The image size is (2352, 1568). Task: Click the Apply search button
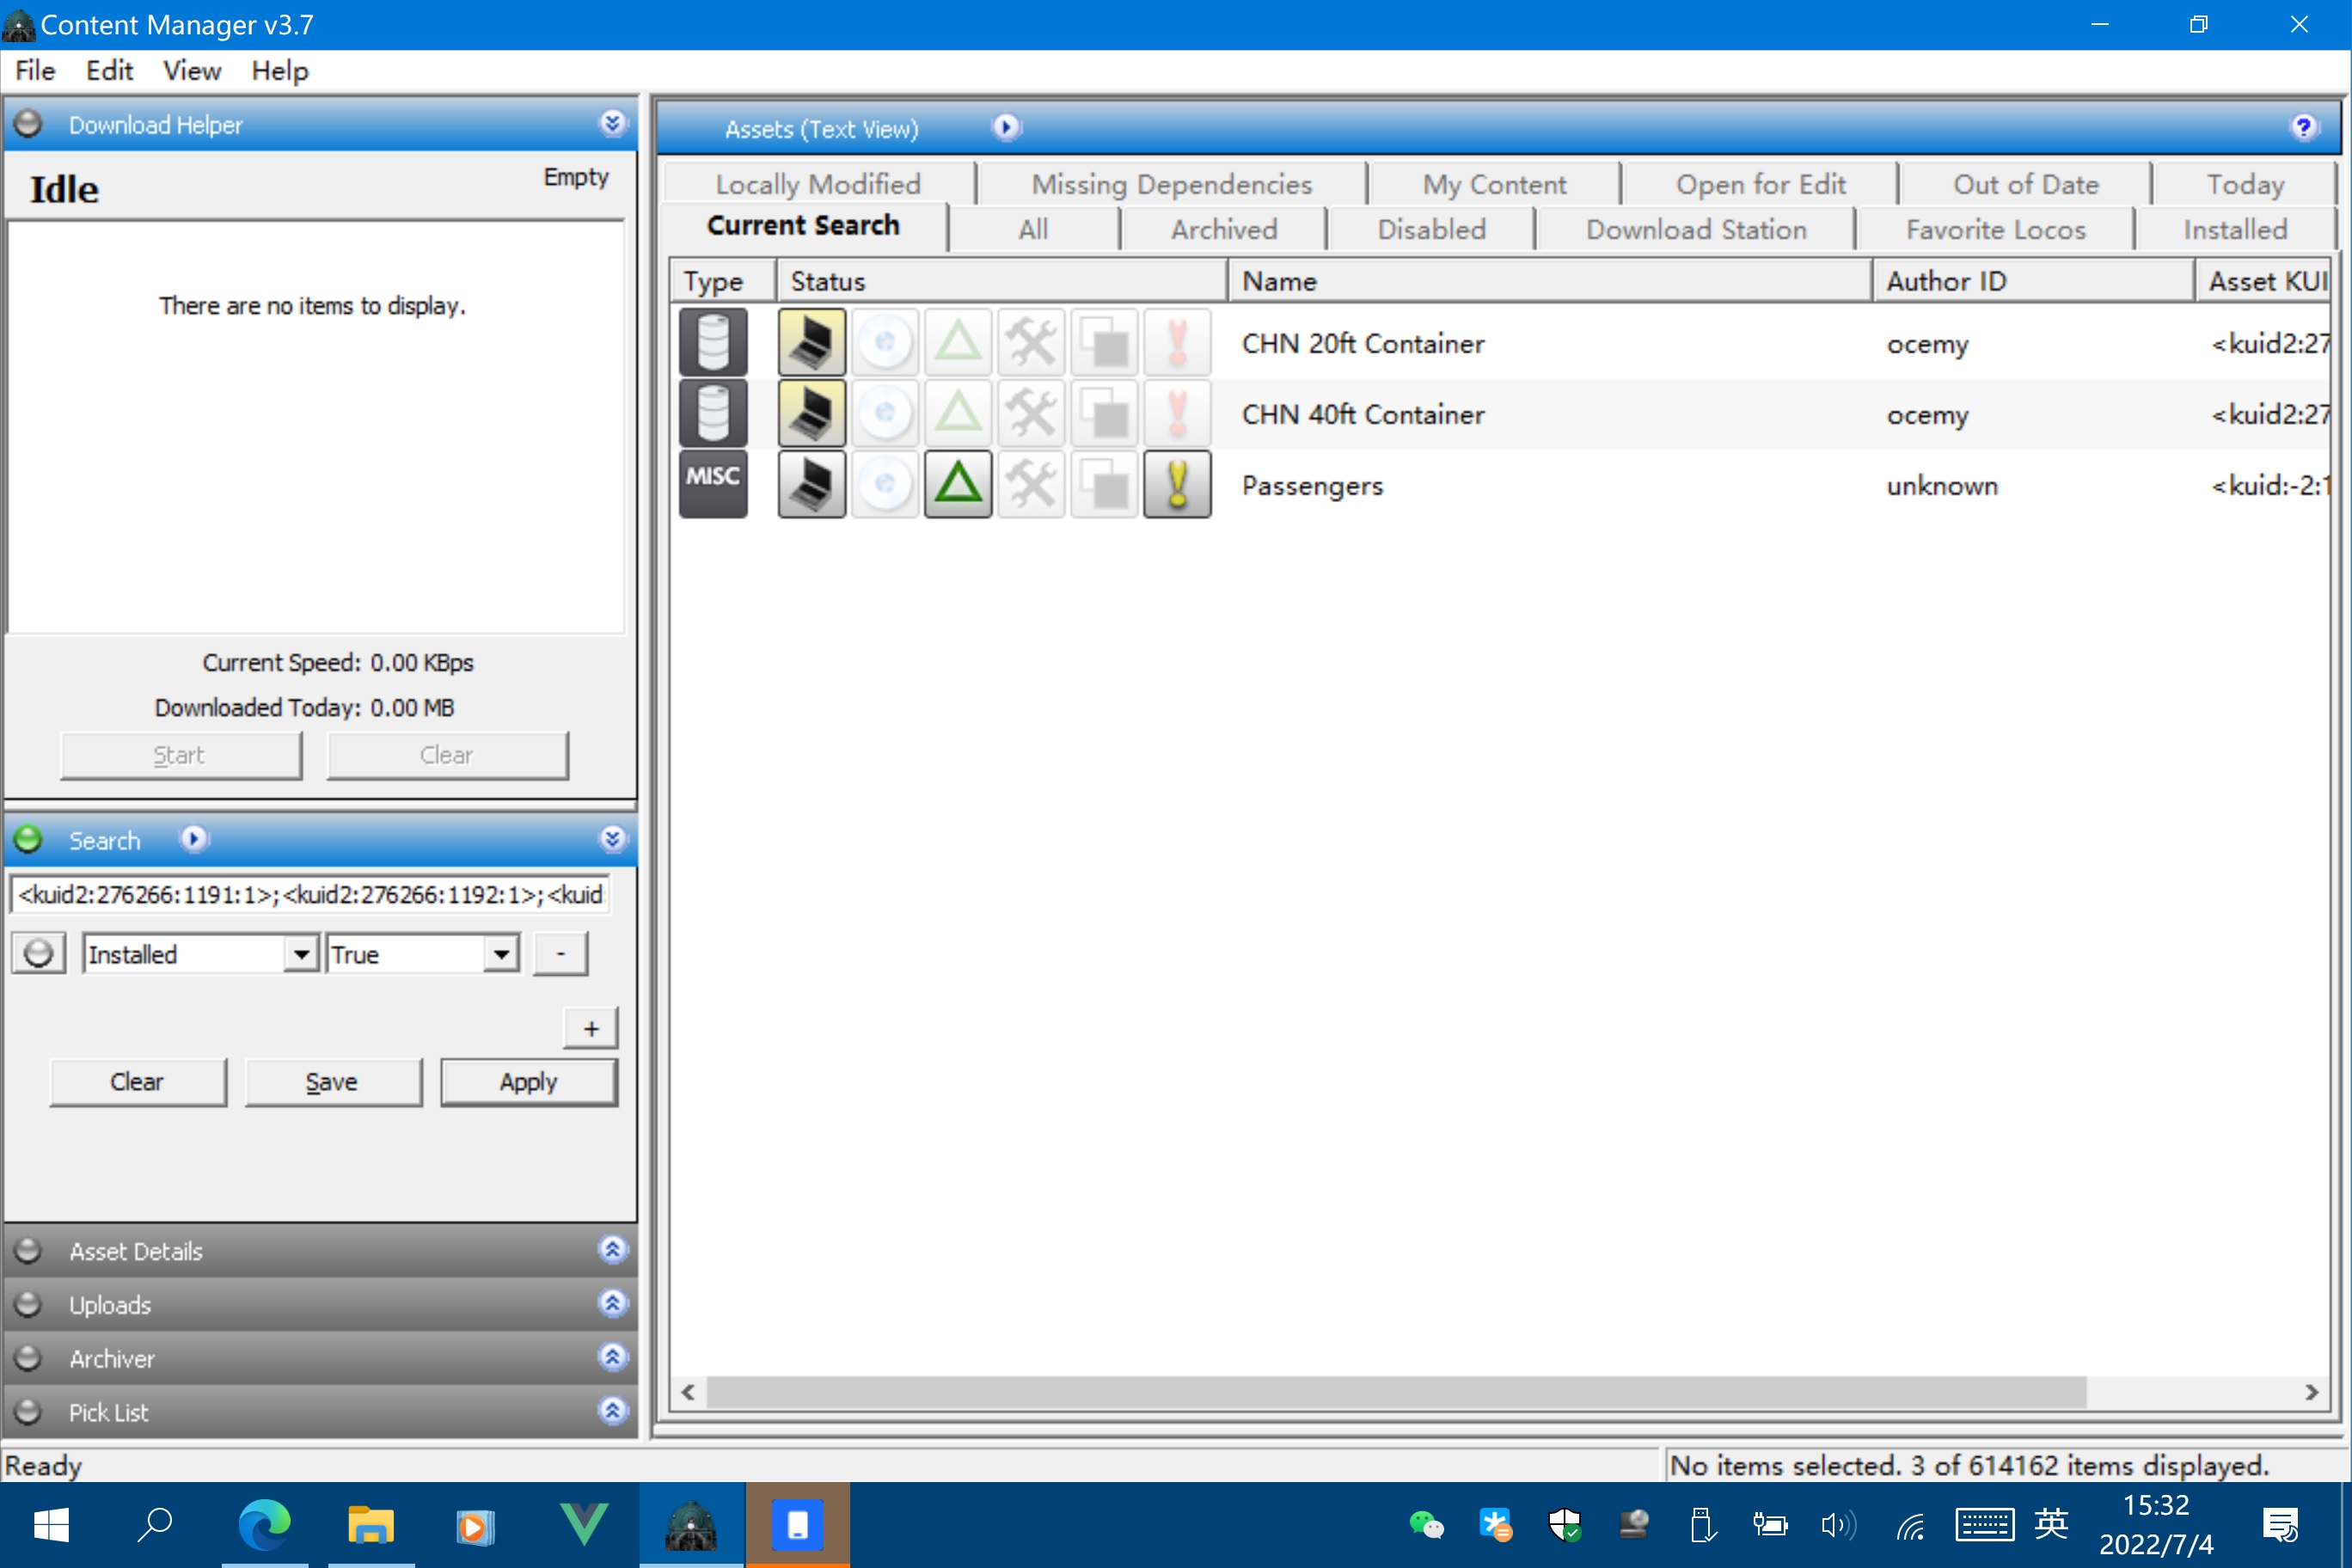528,1082
